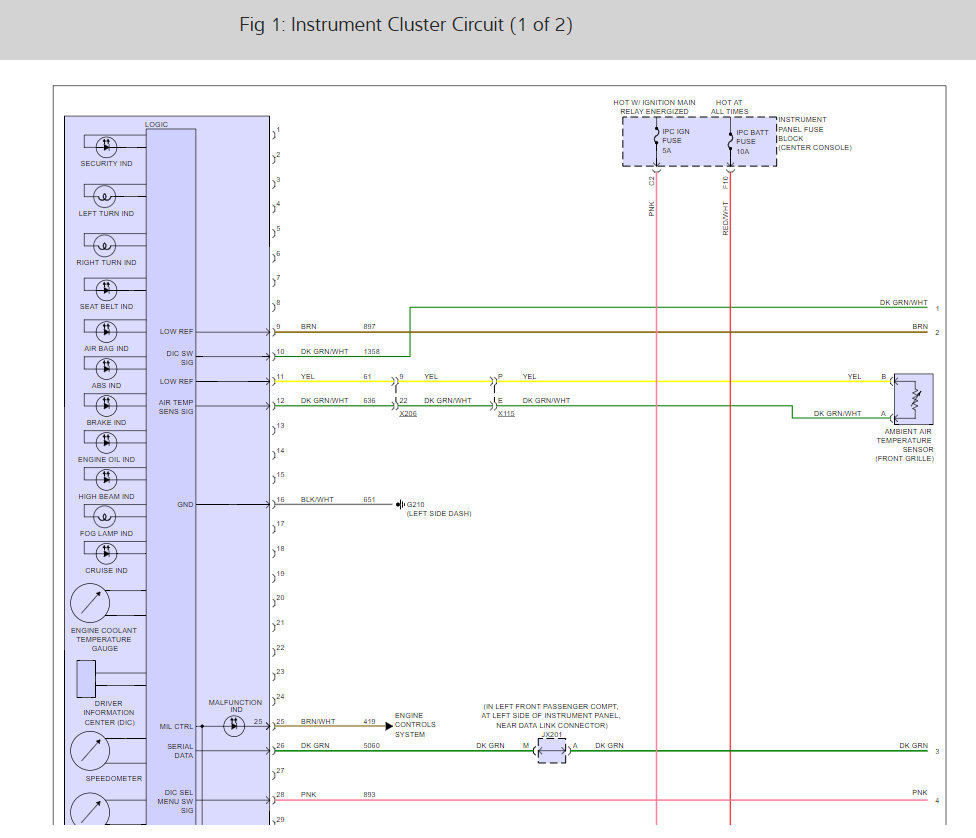Click circuit number 61 on YEL wire
Viewport: 976px width, 838px height.
(367, 377)
